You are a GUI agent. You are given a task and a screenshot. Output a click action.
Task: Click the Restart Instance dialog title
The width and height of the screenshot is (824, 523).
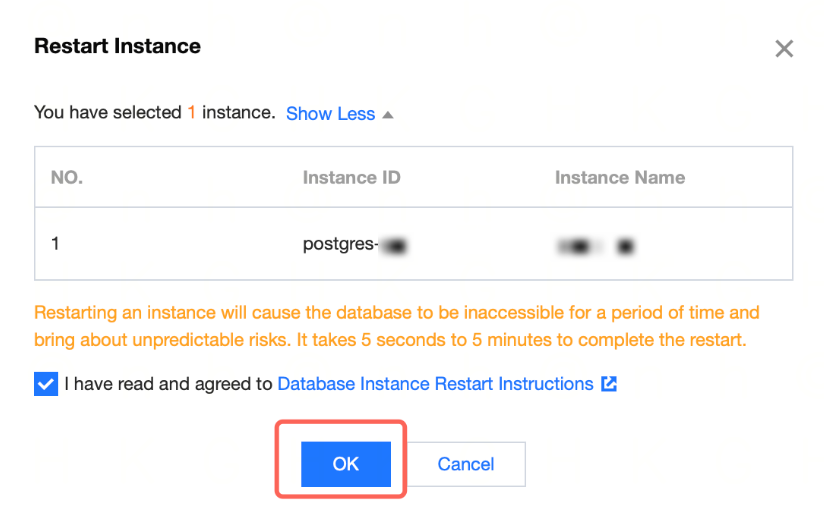coord(117,46)
